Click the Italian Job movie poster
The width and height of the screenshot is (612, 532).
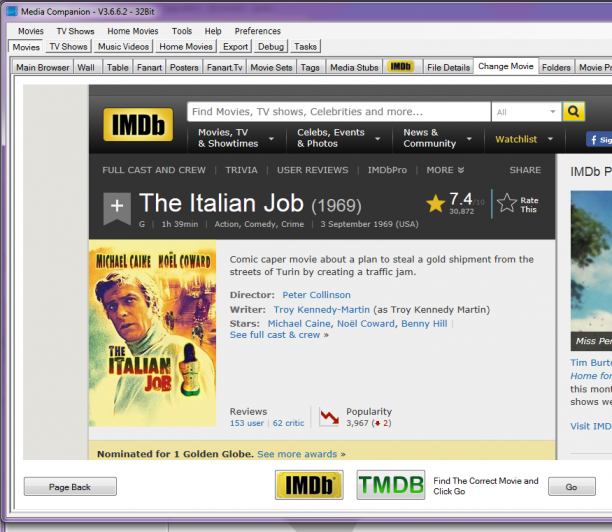[x=152, y=333]
